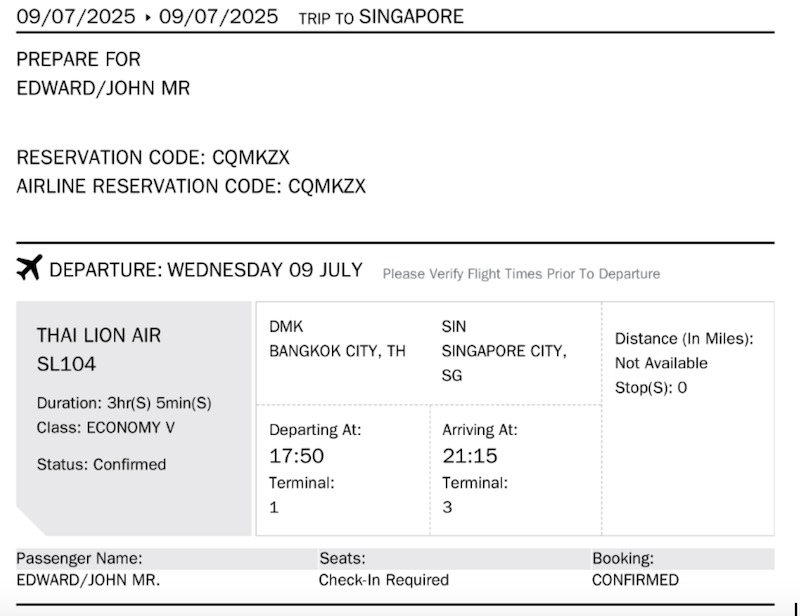Select the SIN airport code
This screenshot has height=616, width=800.
click(453, 327)
